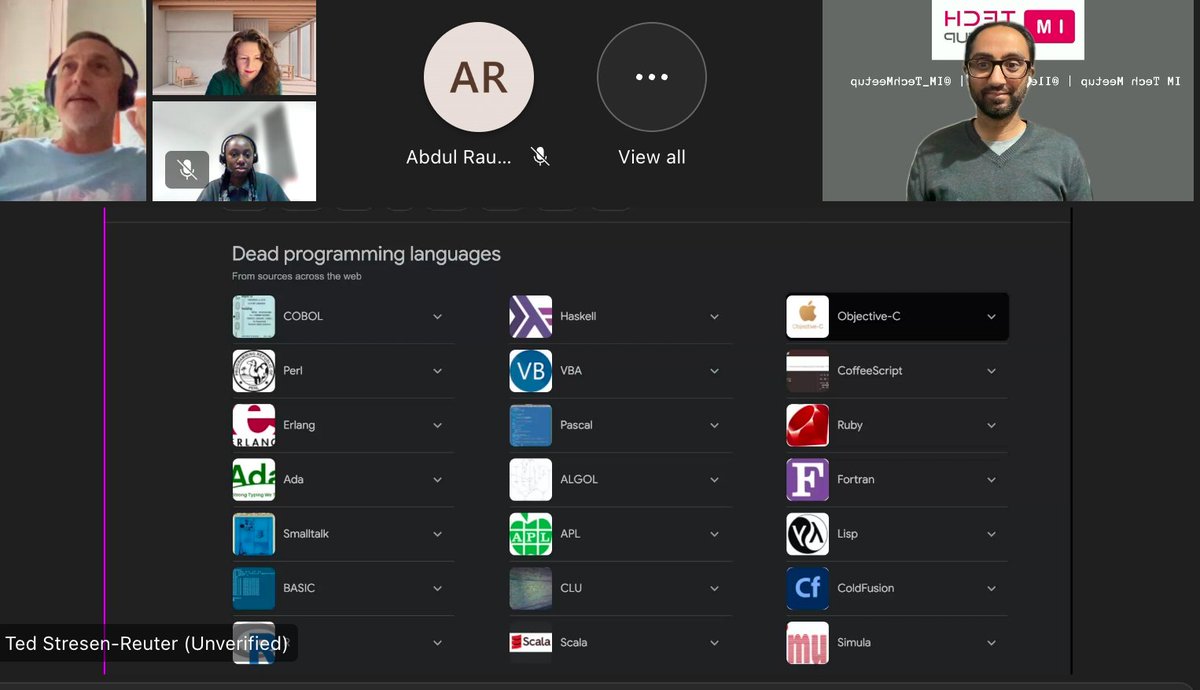This screenshot has width=1200, height=690.
Task: Expand the VBA entry chevron
Action: pyautogui.click(x=714, y=371)
